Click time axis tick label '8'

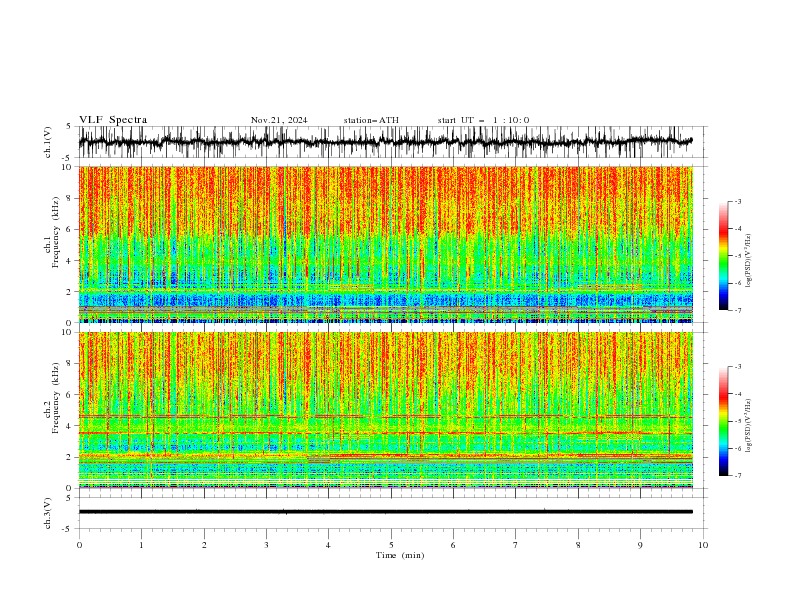pyautogui.click(x=578, y=545)
